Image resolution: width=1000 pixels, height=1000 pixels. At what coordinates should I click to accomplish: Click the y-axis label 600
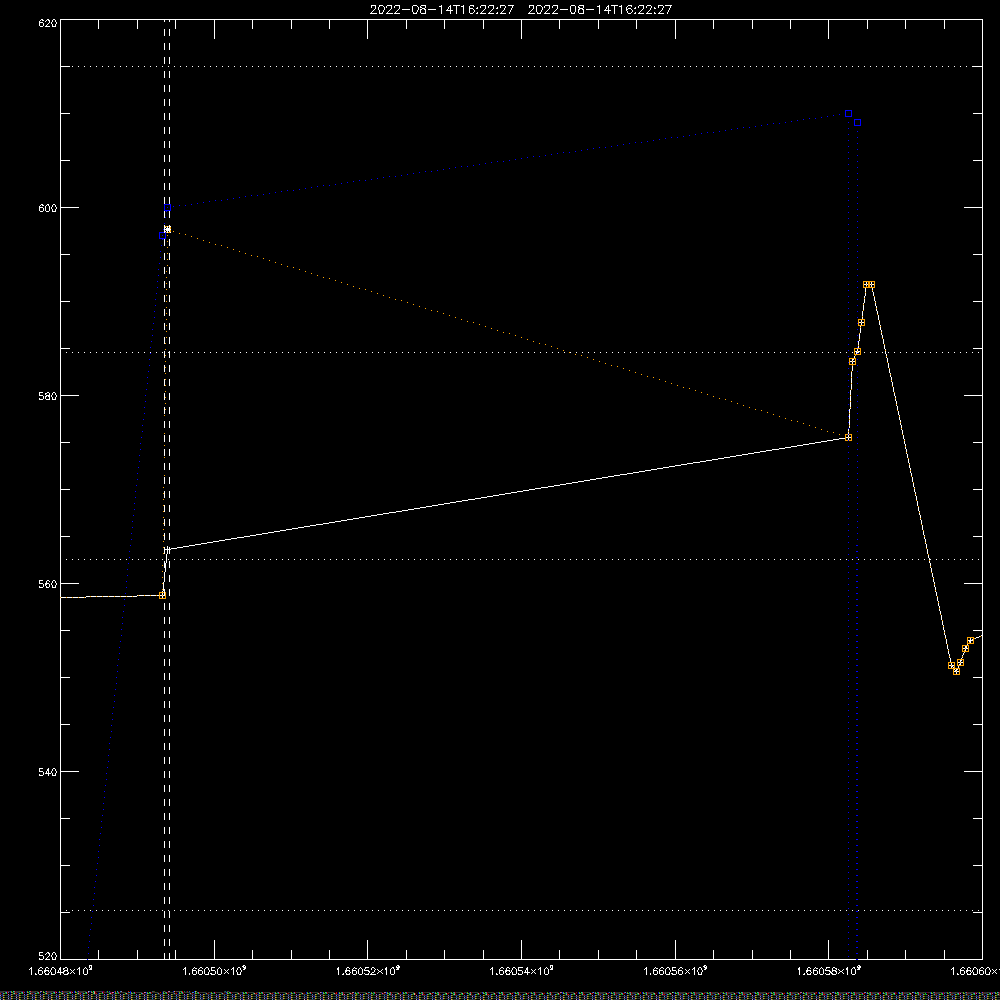click(x=49, y=208)
